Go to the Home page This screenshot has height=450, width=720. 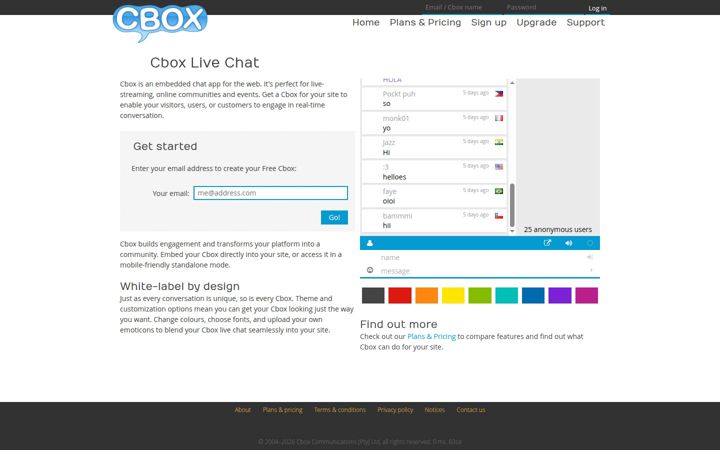[x=366, y=22]
